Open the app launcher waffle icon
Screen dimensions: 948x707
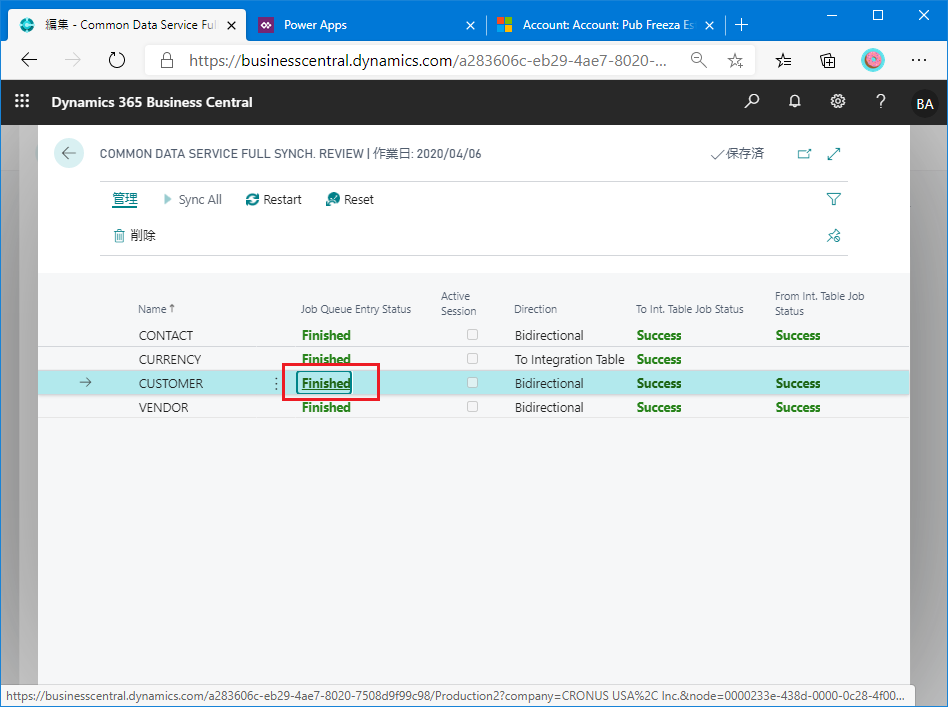pos(22,101)
